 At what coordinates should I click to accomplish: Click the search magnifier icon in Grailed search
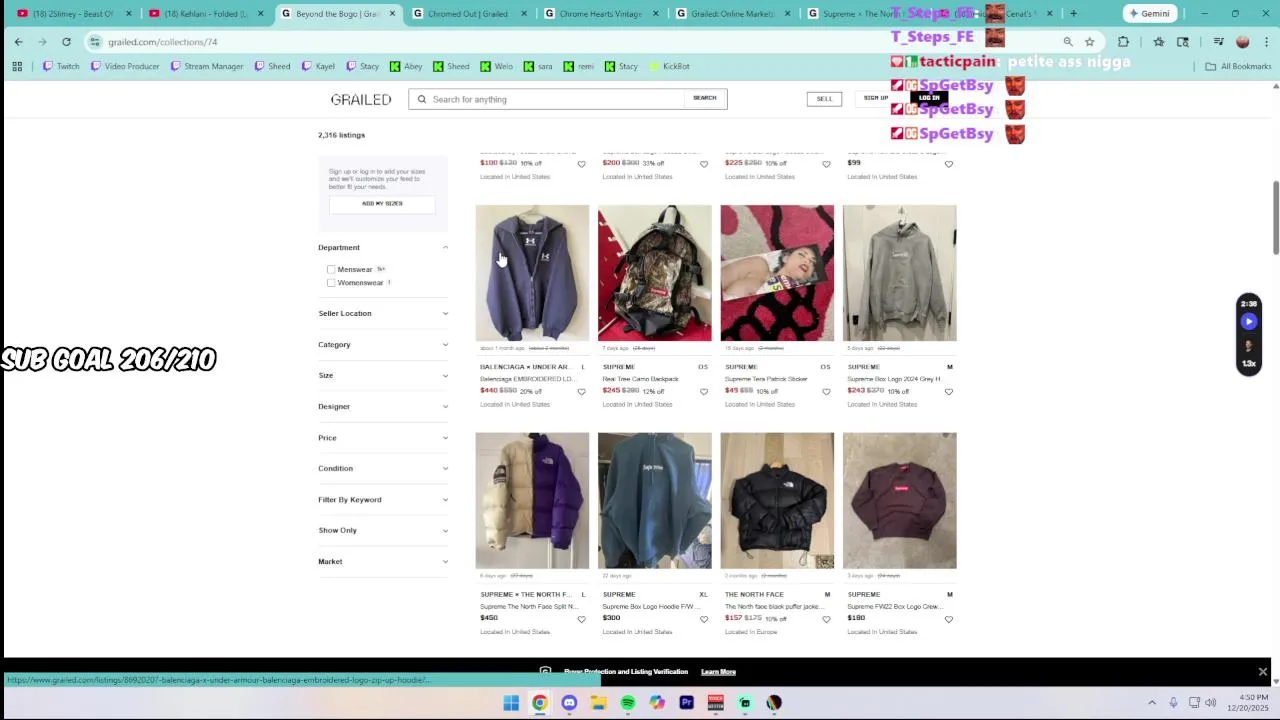(422, 99)
